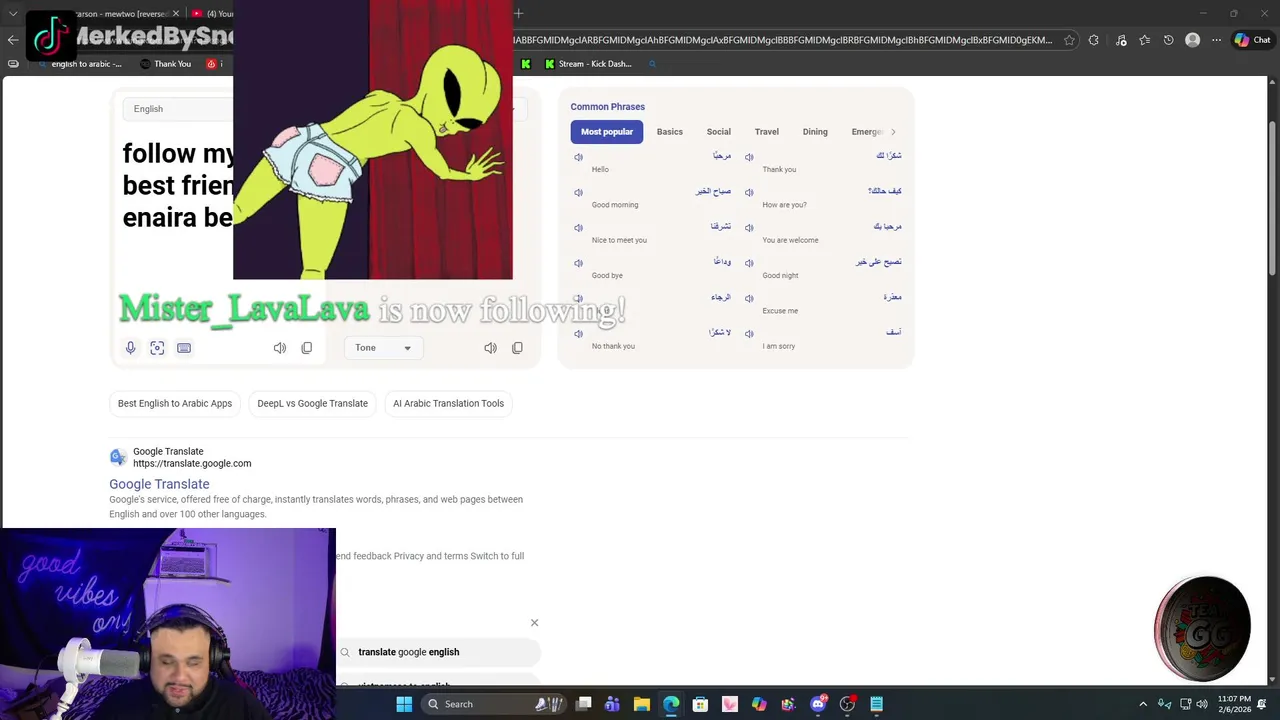Viewport: 1280px width, 720px height.
Task: Click the 'Privacy and terms' link
Action: [x=430, y=556]
